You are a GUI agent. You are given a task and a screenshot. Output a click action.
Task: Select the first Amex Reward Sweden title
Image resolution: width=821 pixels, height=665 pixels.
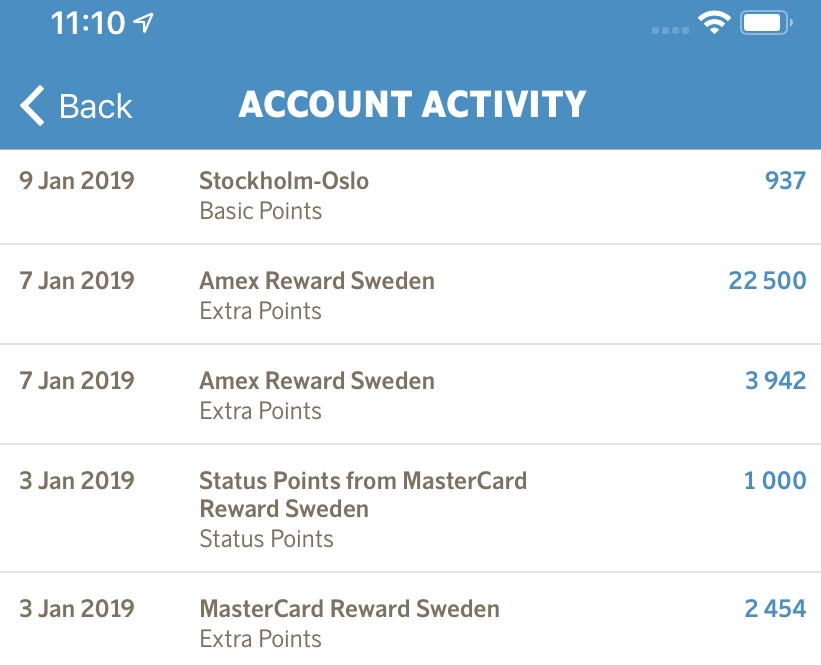click(317, 281)
